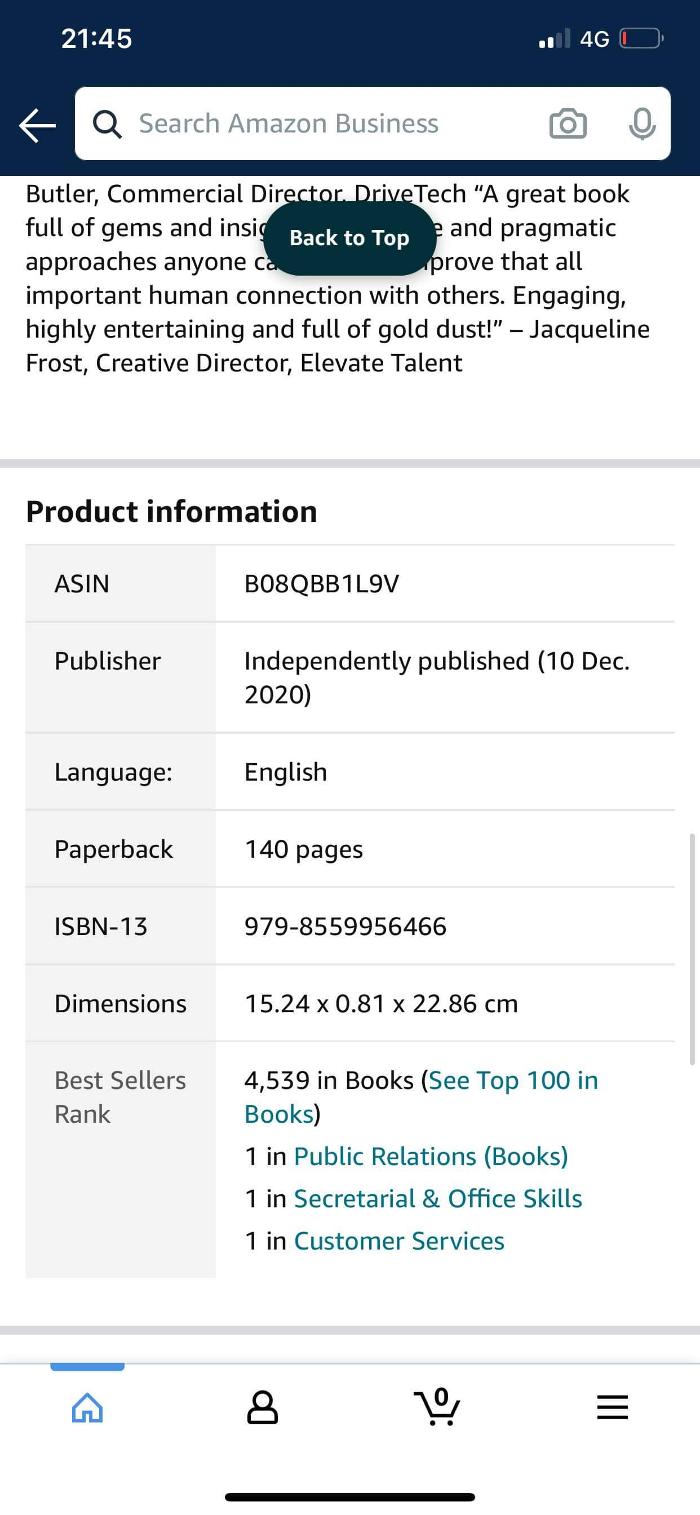Open camera search icon
700x1515 pixels.
(567, 124)
